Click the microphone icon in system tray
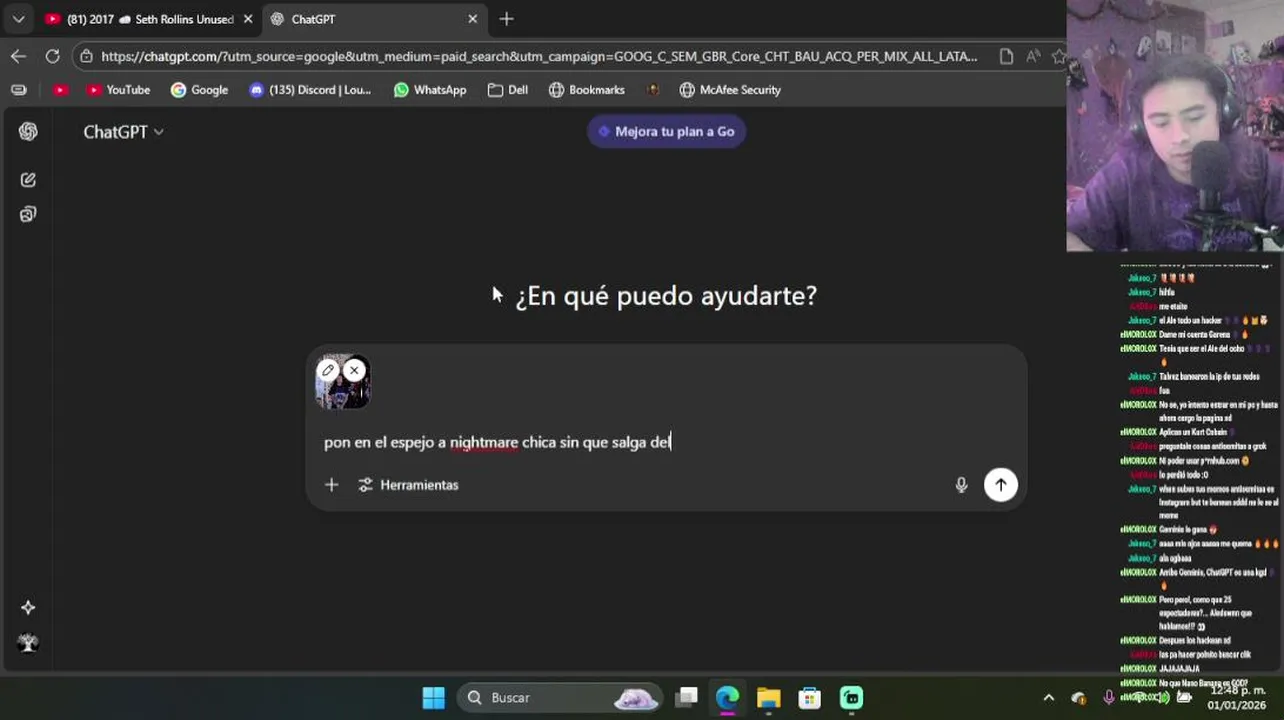1284x720 pixels. (x=1108, y=698)
